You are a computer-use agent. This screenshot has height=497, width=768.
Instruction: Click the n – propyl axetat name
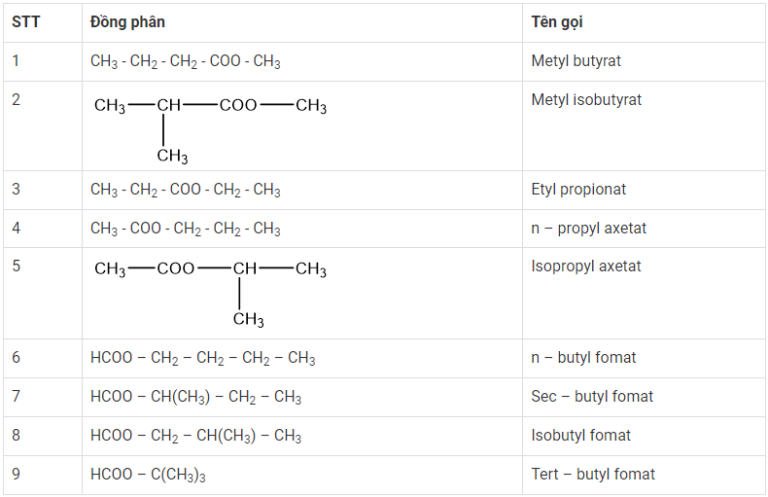589,228
